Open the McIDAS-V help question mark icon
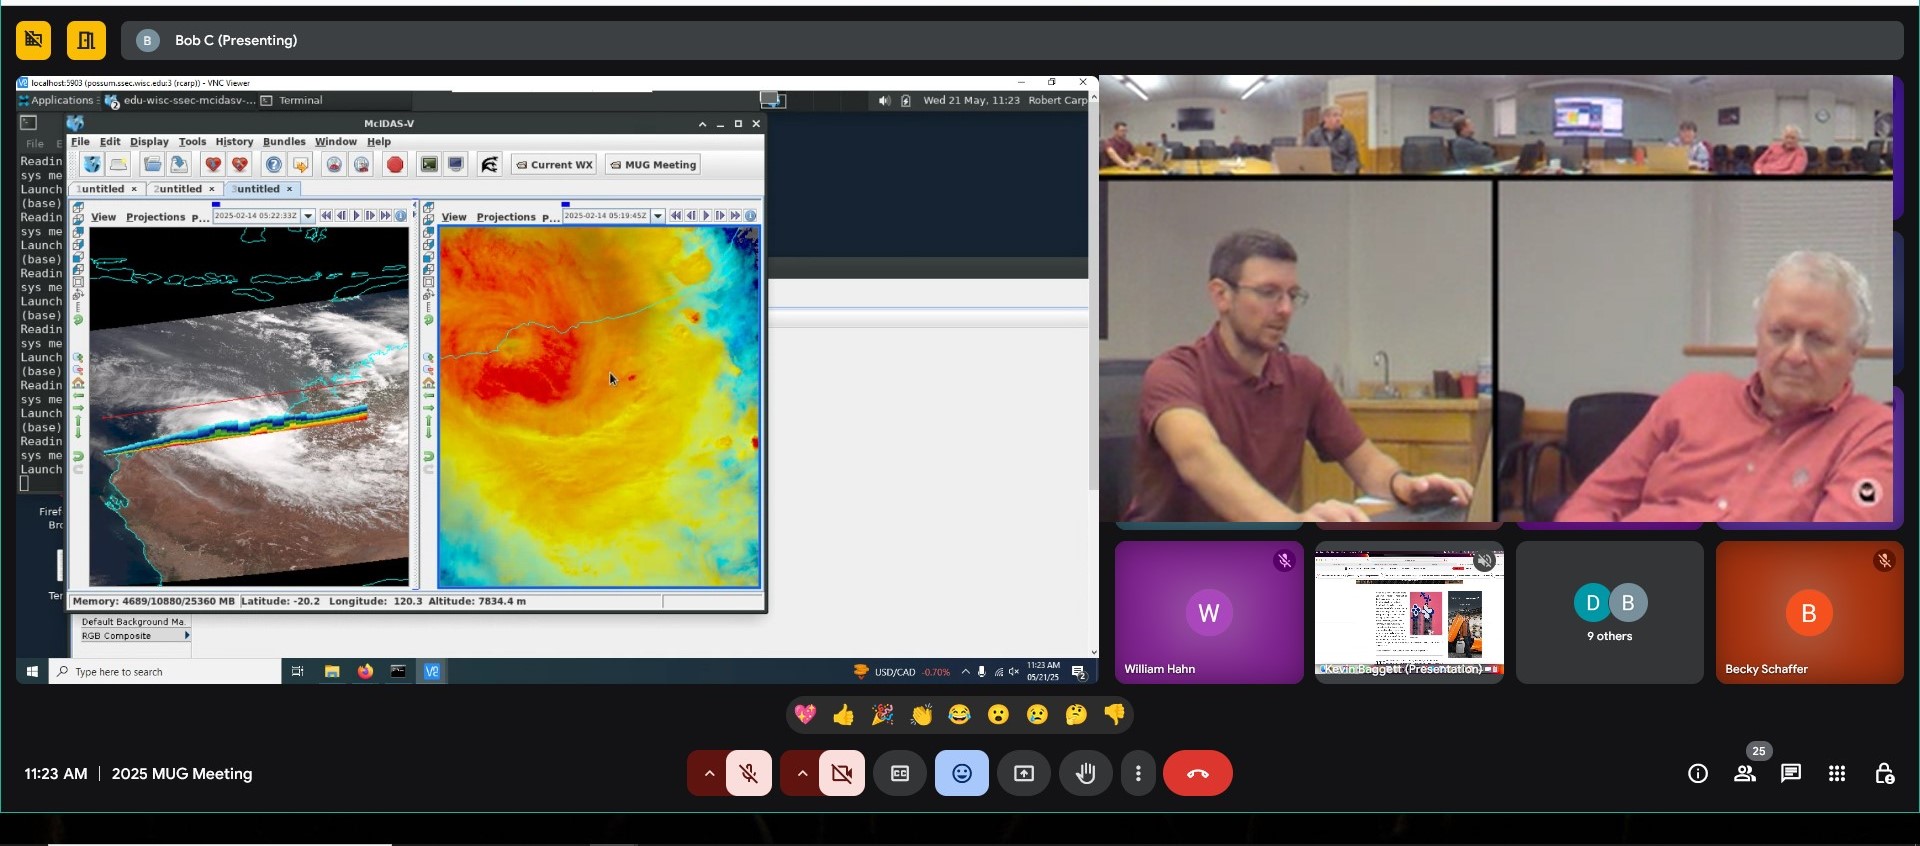Image resolution: width=1920 pixels, height=846 pixels. (273, 164)
